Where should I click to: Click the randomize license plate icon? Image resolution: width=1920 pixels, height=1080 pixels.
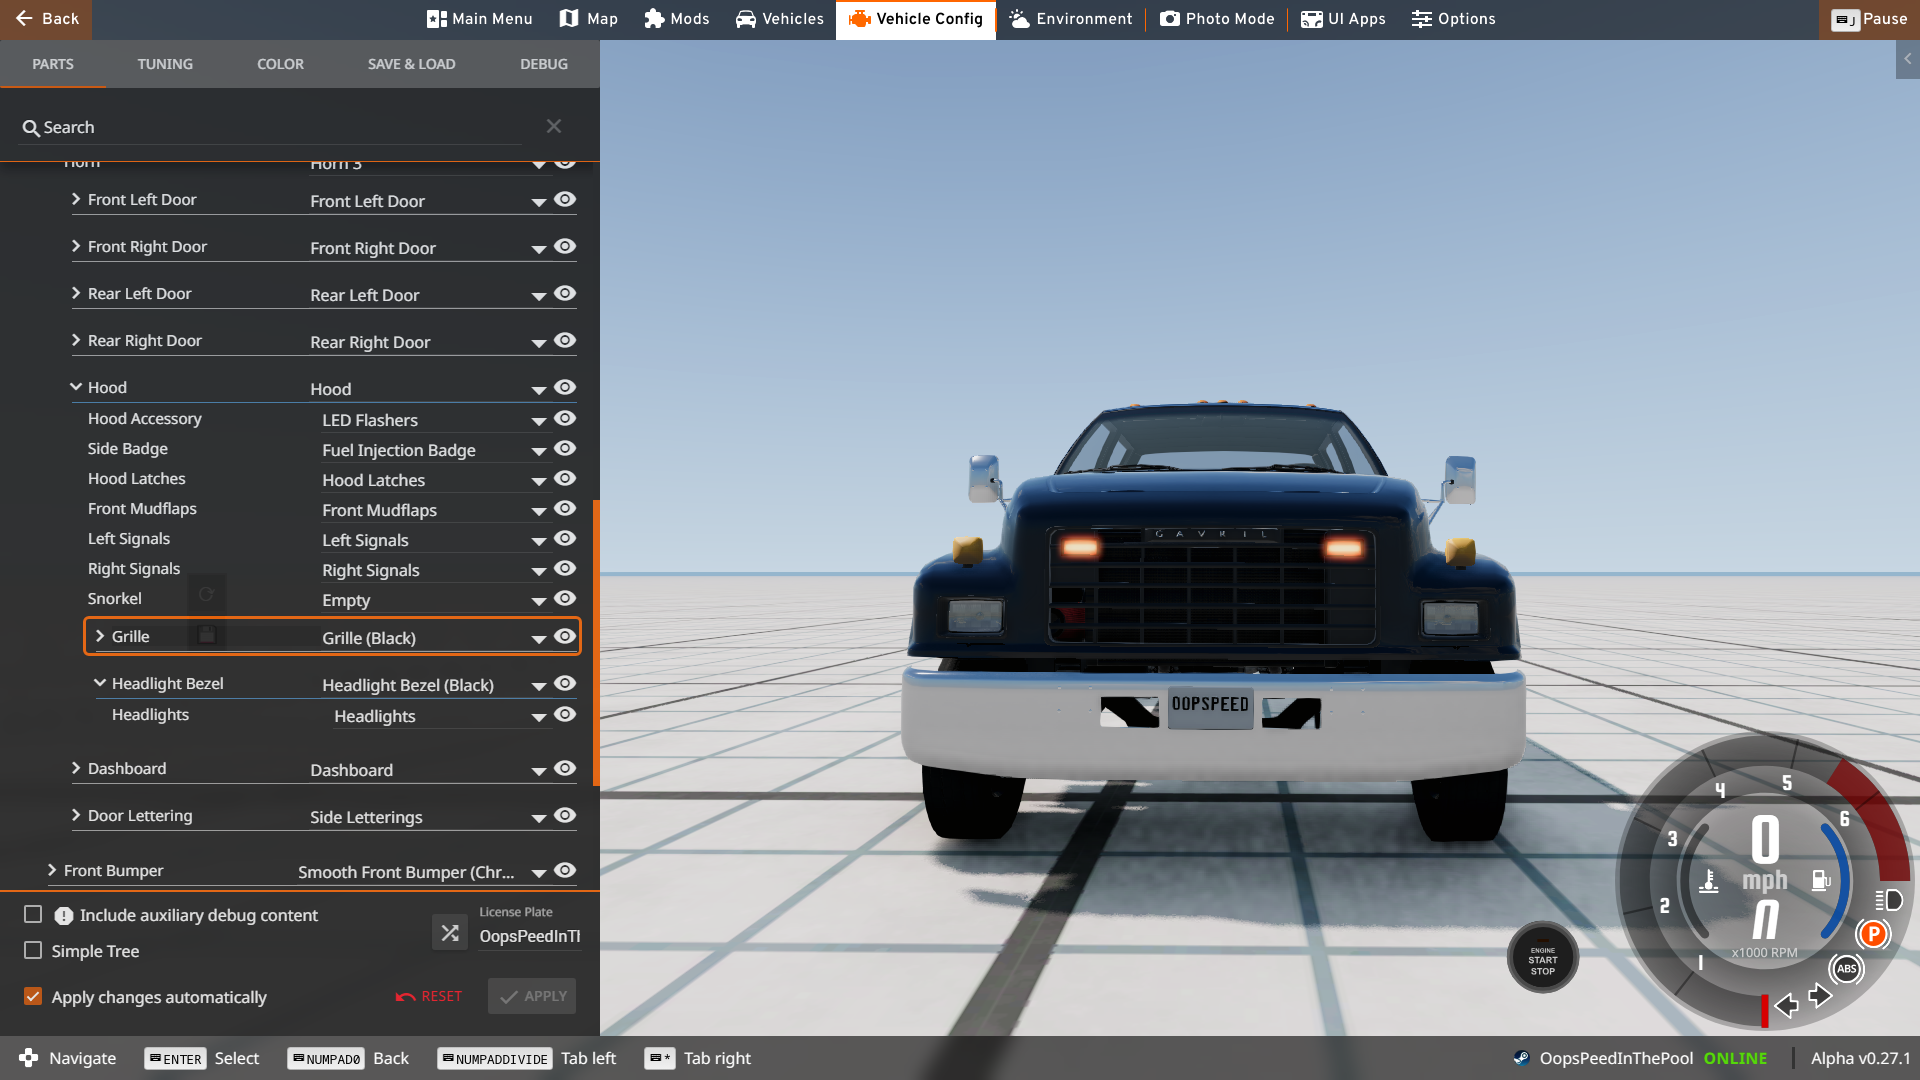tap(450, 933)
